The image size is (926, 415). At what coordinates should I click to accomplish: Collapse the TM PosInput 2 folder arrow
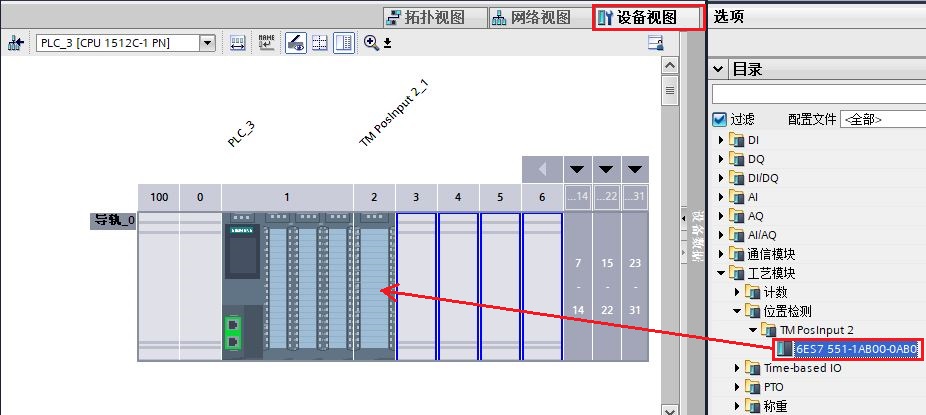[x=752, y=330]
